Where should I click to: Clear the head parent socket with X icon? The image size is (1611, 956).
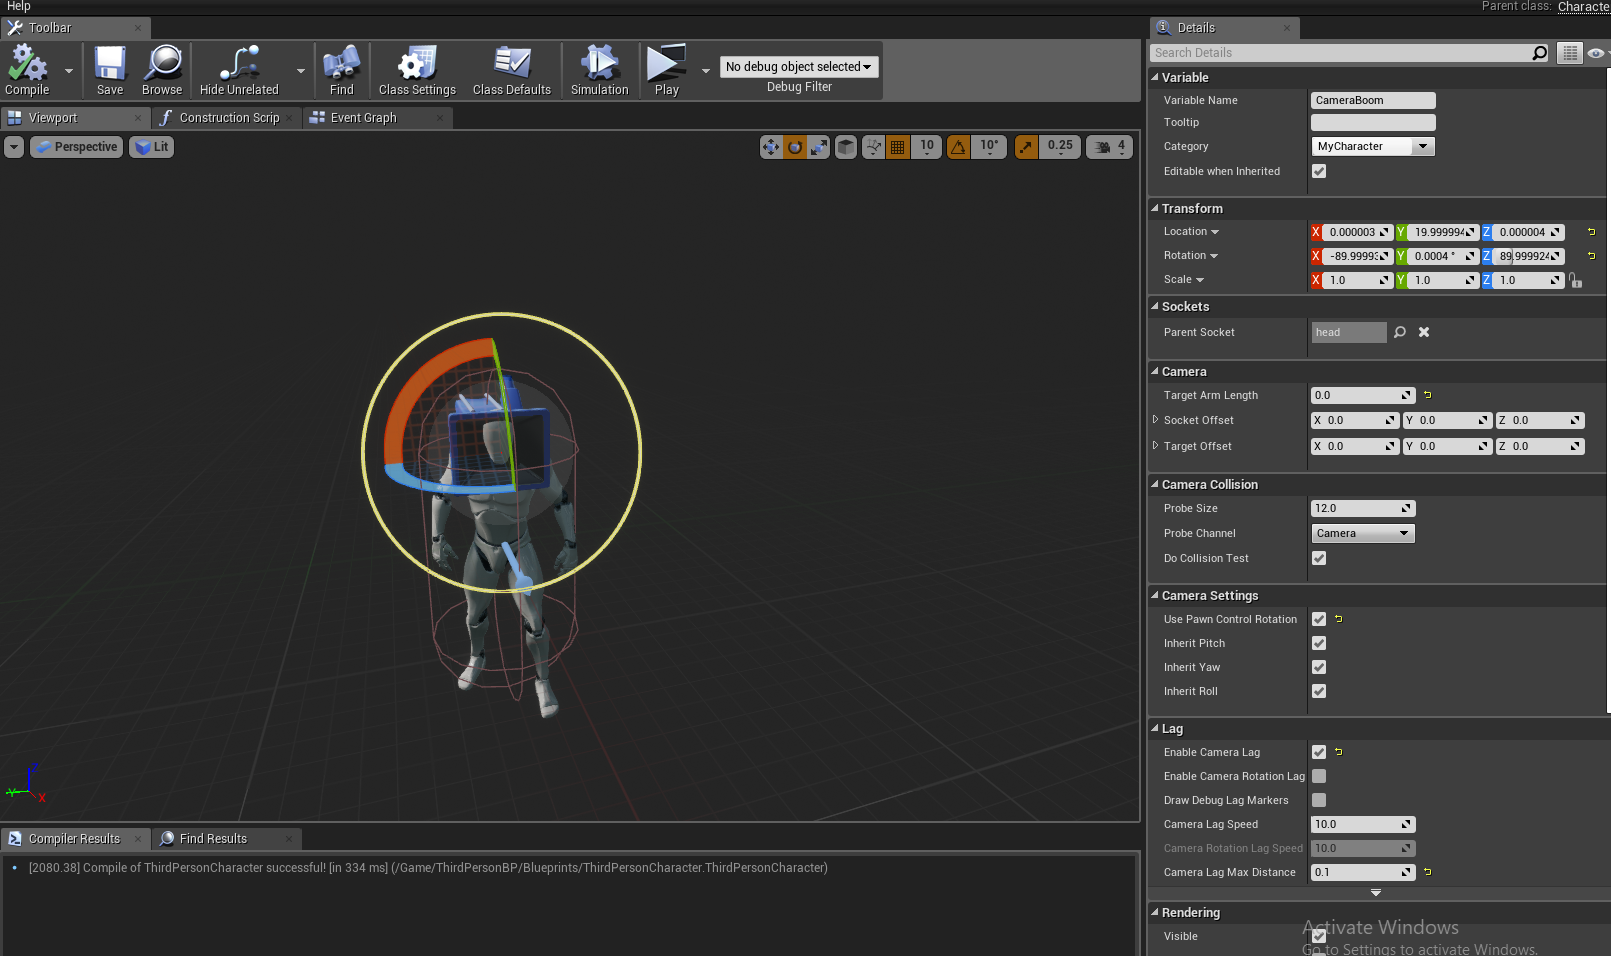coord(1424,333)
